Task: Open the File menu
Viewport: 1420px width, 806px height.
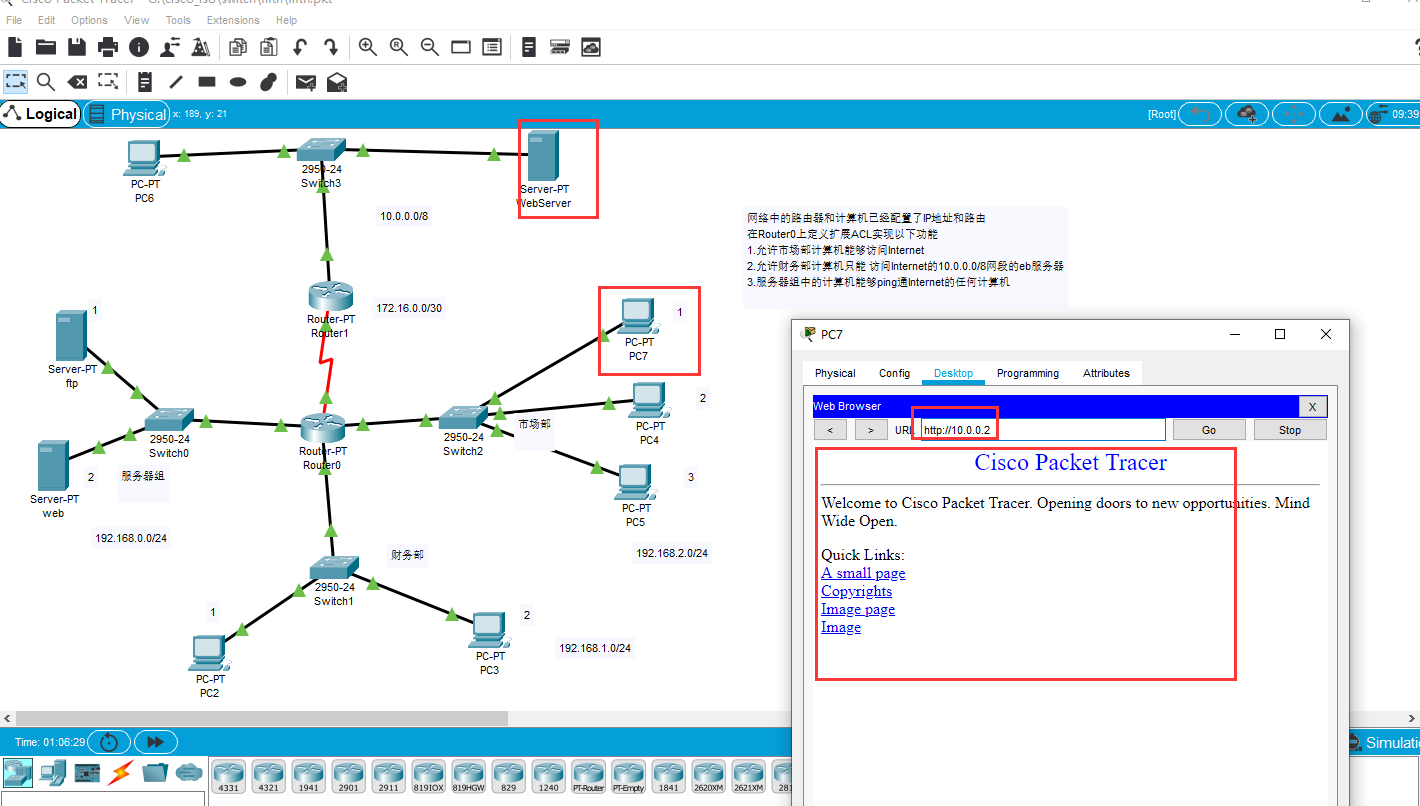Action: tap(14, 20)
